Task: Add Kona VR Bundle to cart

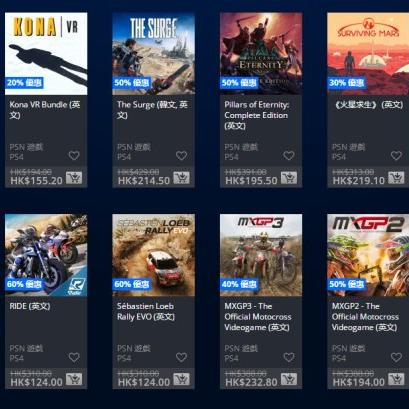Action: coord(74,178)
